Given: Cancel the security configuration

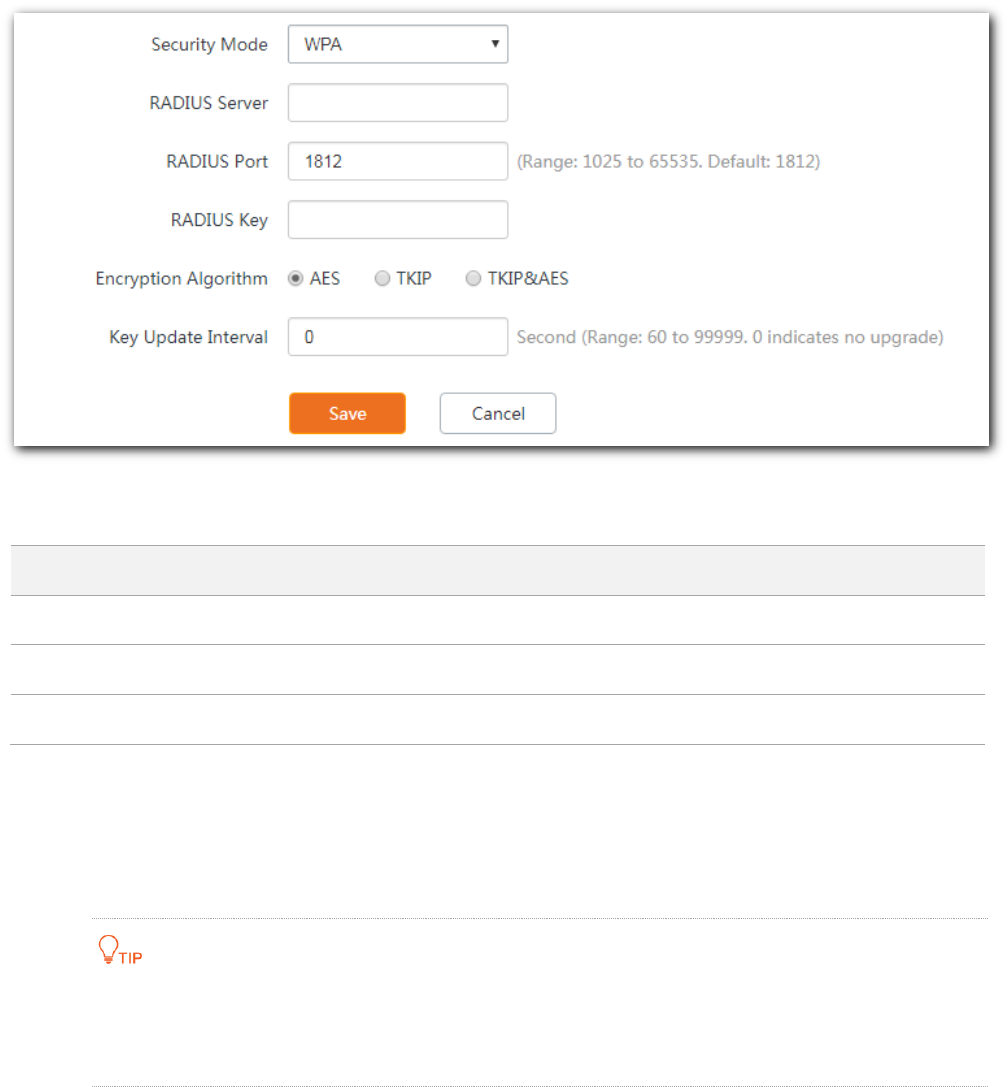Looking at the screenshot, I should click(x=498, y=413).
